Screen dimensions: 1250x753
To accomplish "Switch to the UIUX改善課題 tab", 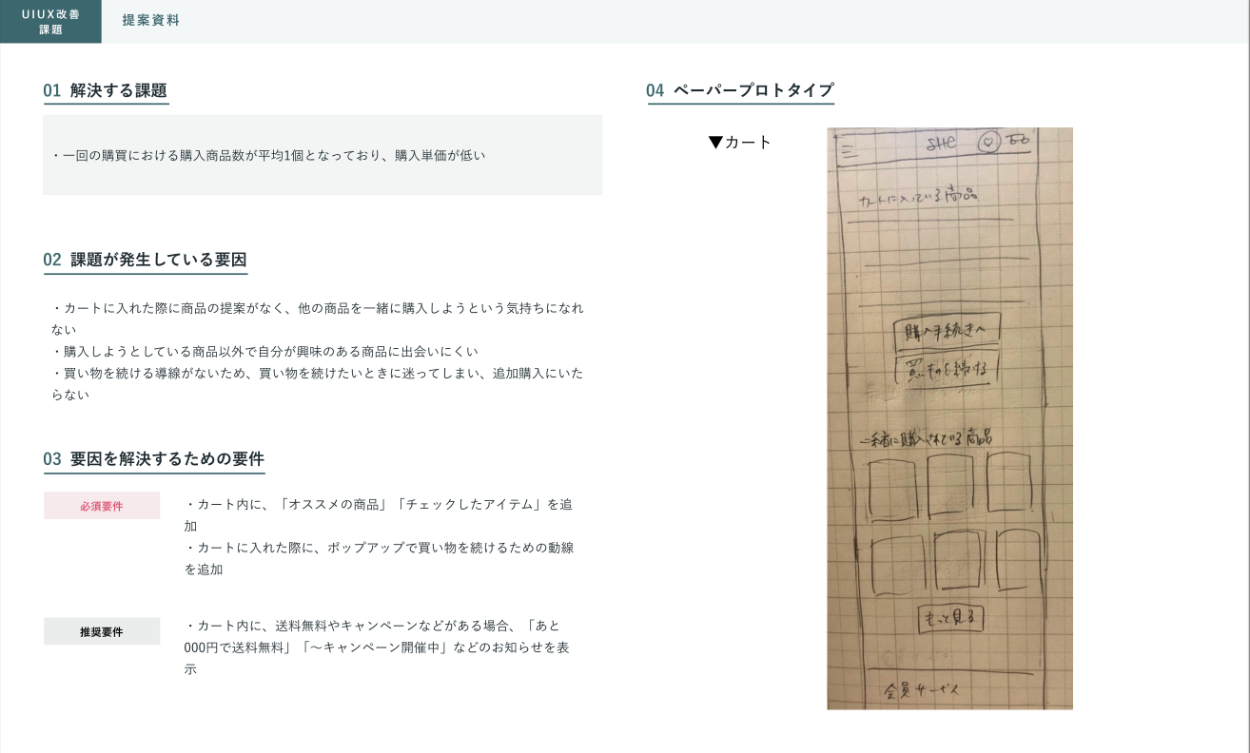I will 50,21.
